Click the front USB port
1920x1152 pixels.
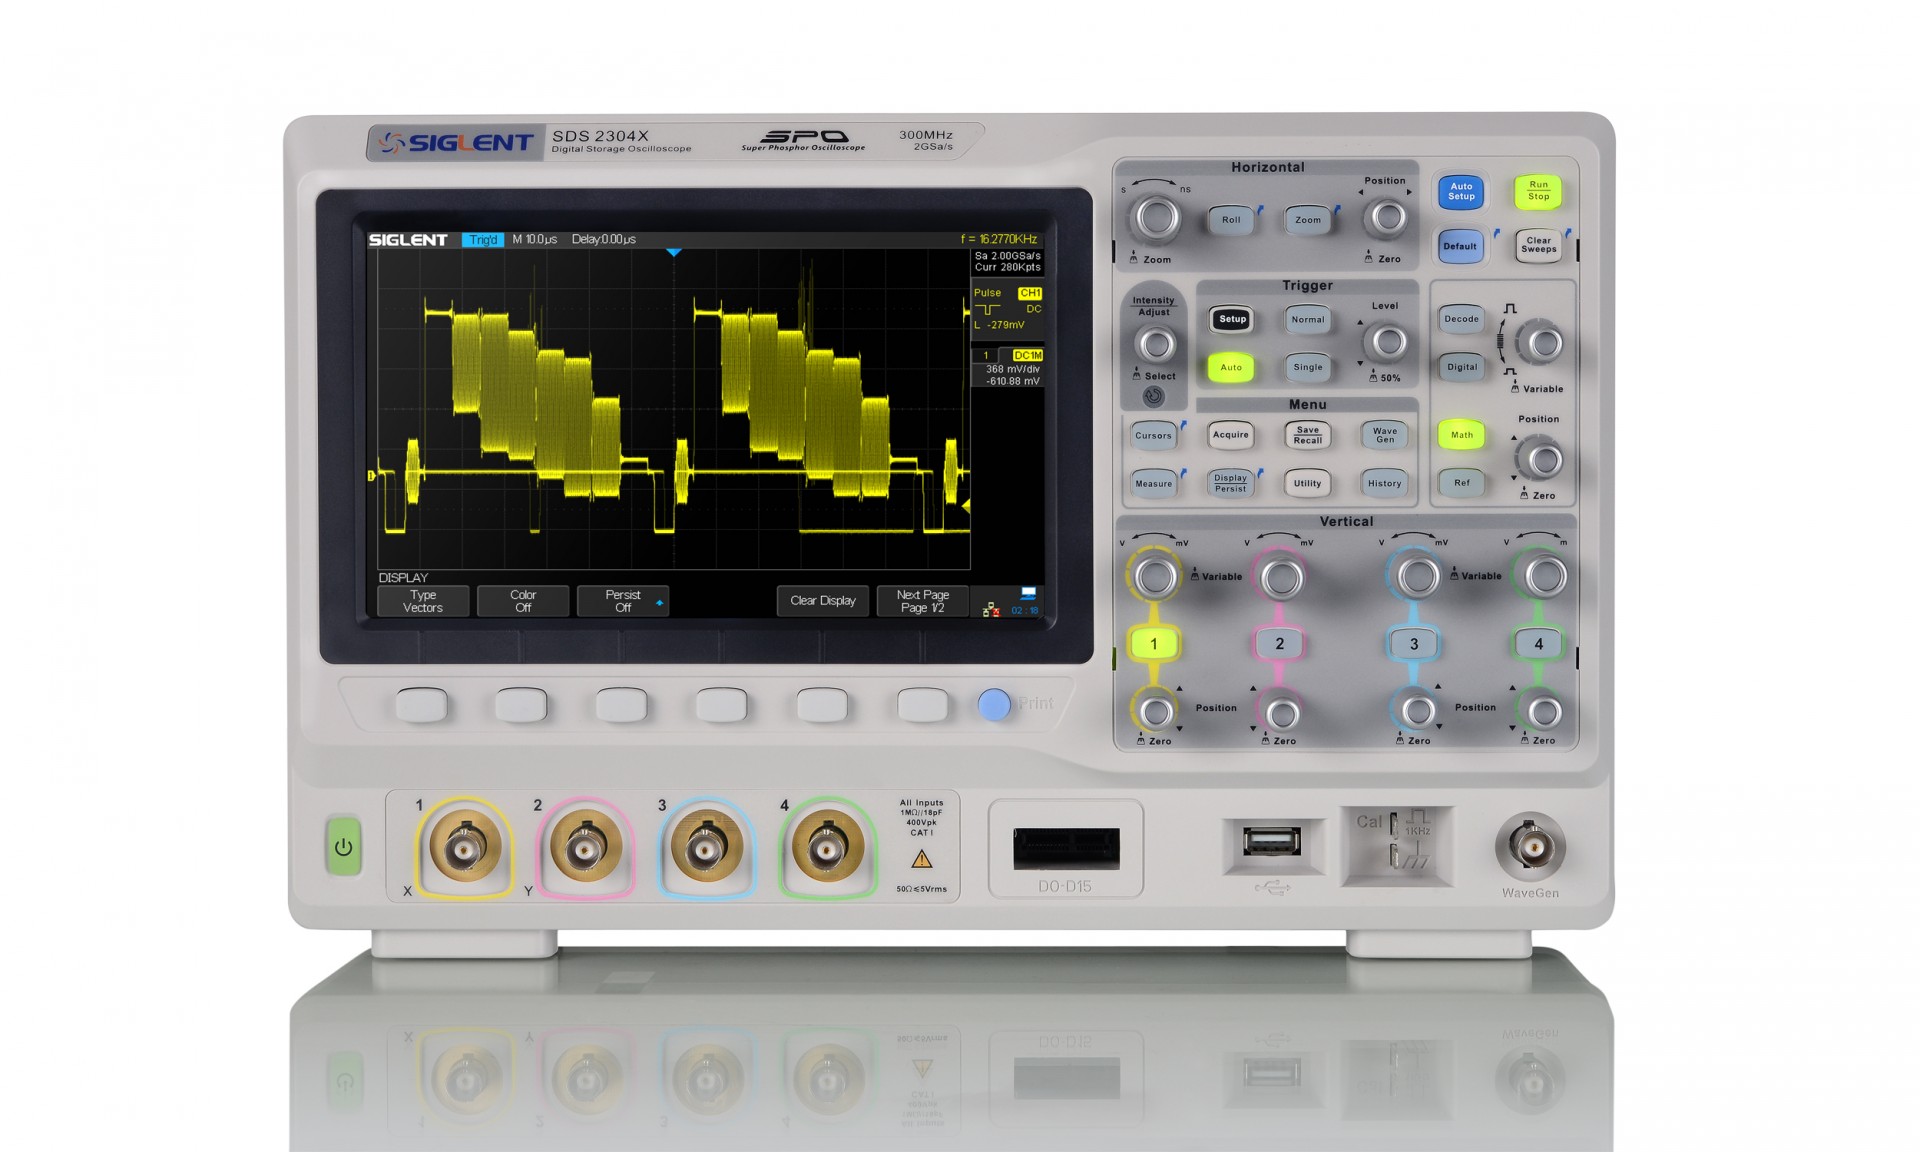[1272, 841]
